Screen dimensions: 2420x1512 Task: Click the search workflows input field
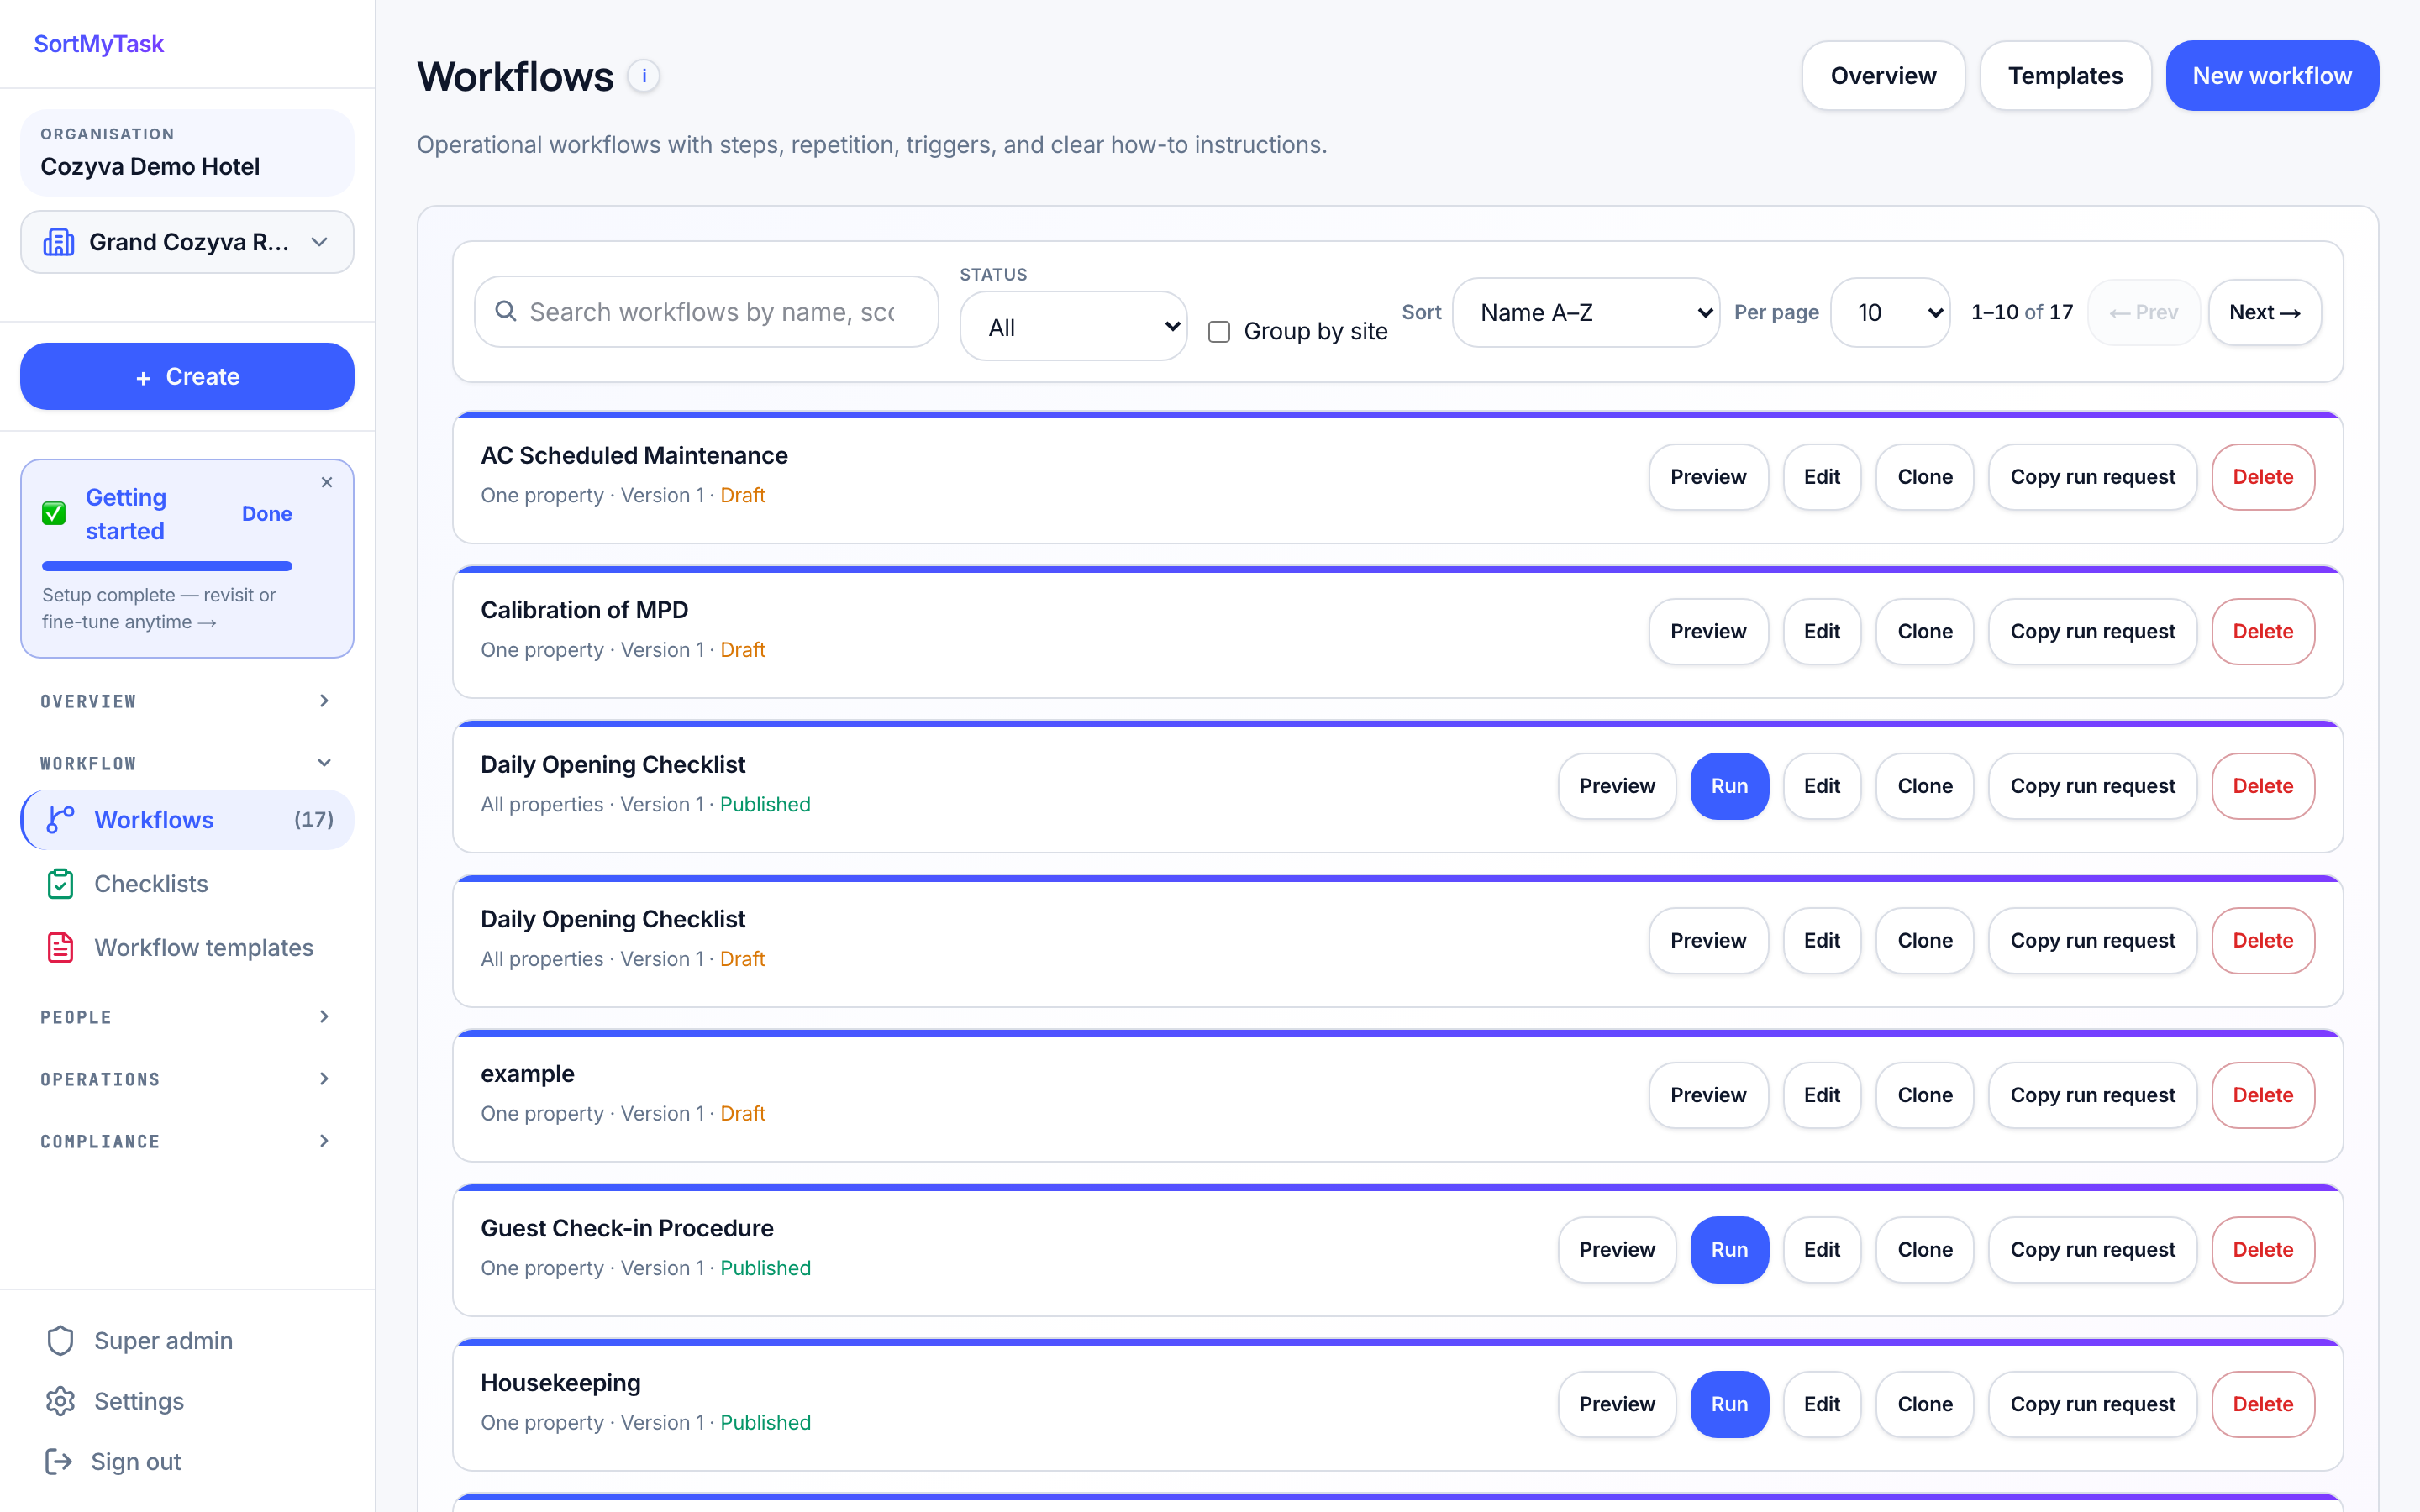[706, 312]
